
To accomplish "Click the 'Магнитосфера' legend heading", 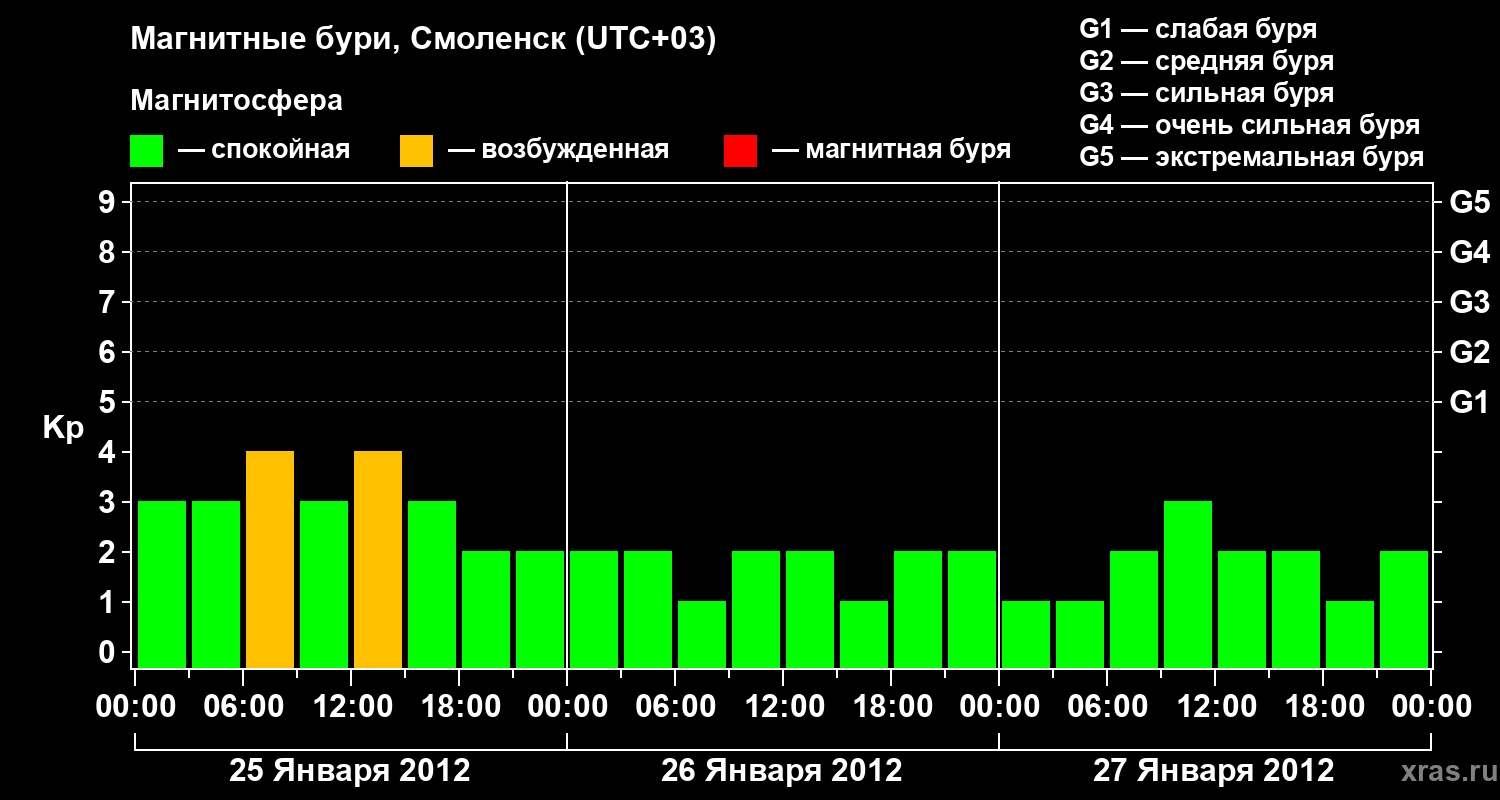I will (x=237, y=101).
